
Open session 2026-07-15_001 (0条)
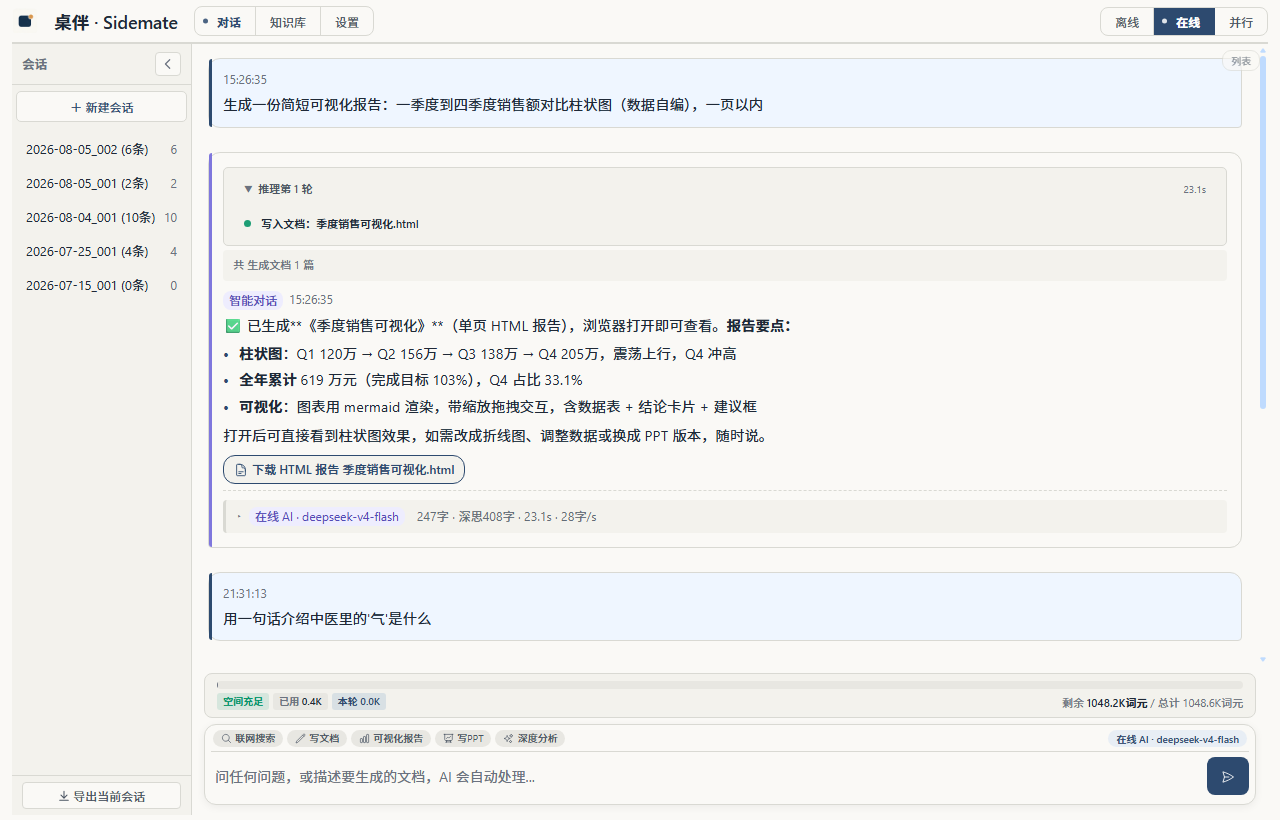click(x=101, y=286)
